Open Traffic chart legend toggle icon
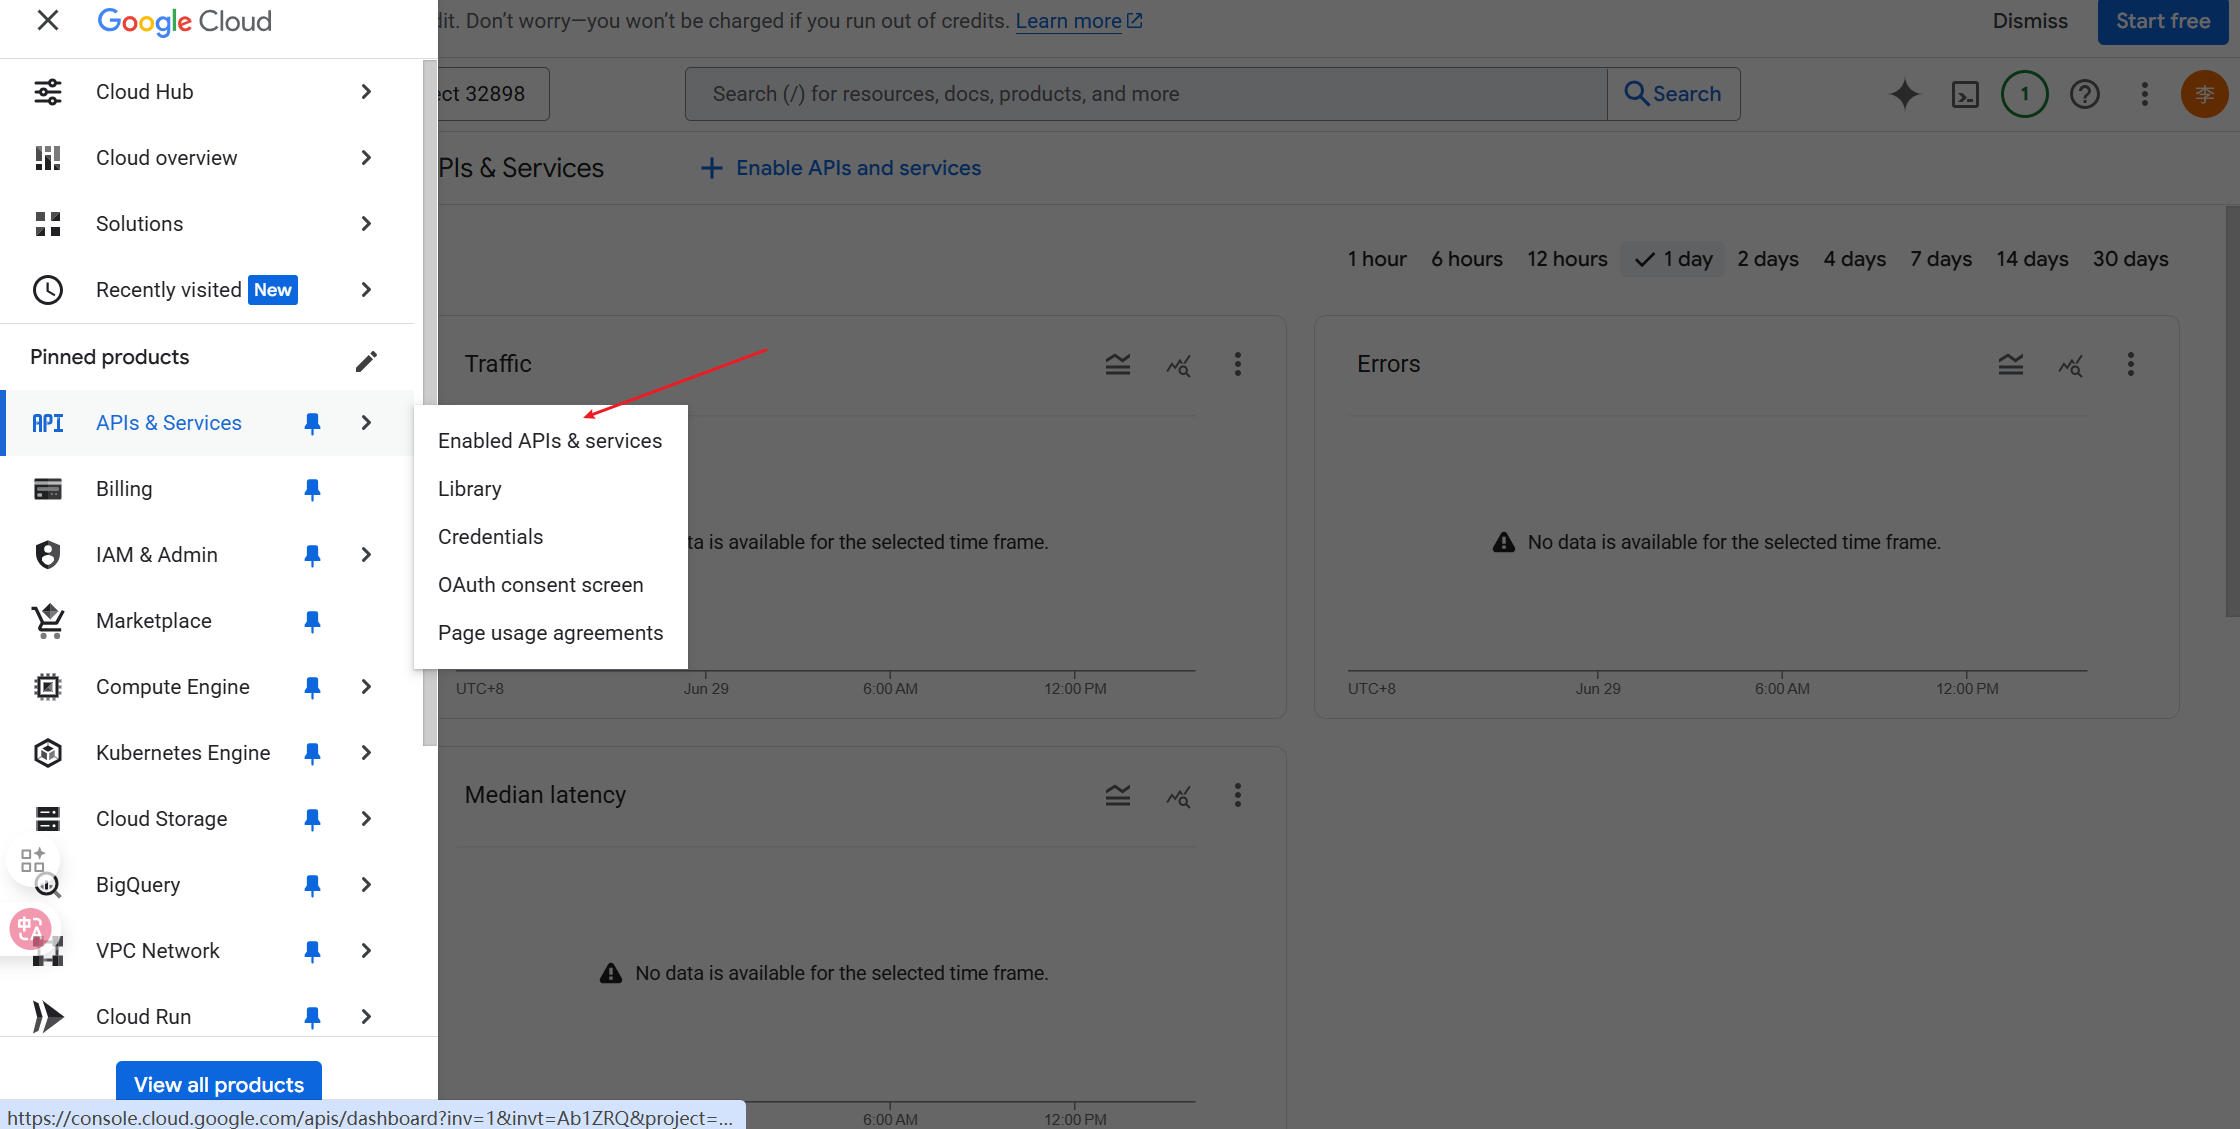 pos(1118,365)
